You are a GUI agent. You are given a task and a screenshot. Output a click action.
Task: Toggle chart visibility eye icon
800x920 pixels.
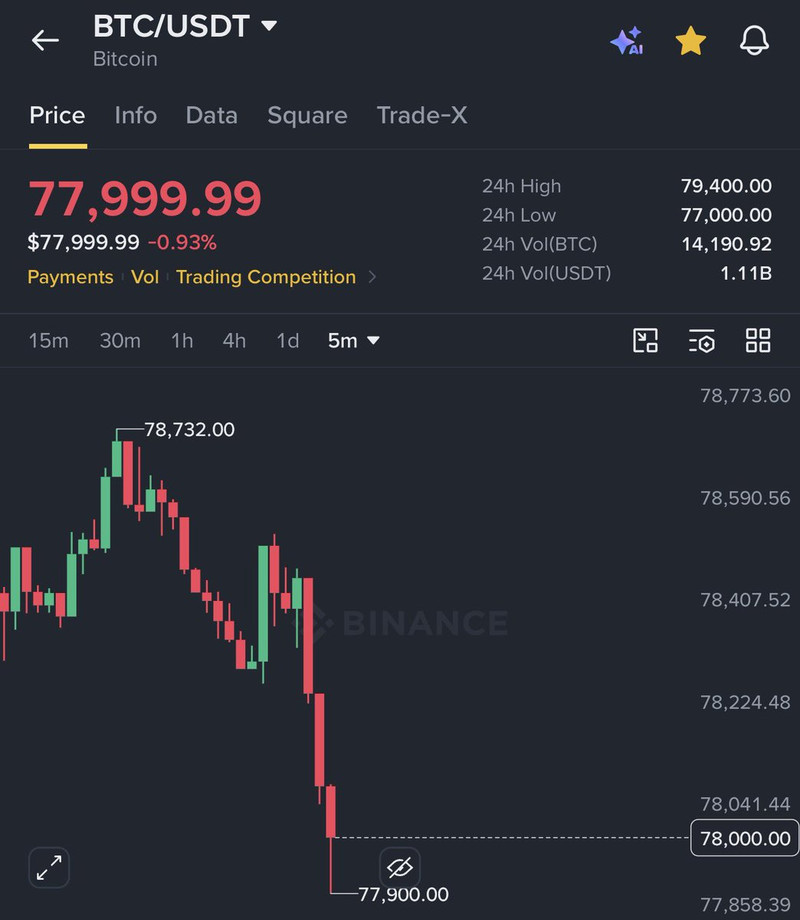pos(400,867)
